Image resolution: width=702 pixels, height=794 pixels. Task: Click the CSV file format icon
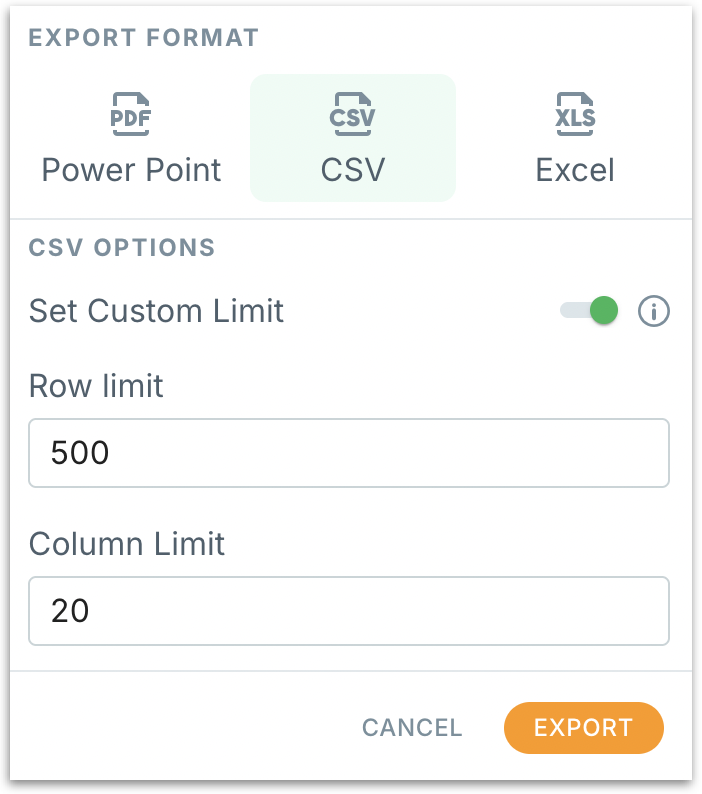(353, 113)
